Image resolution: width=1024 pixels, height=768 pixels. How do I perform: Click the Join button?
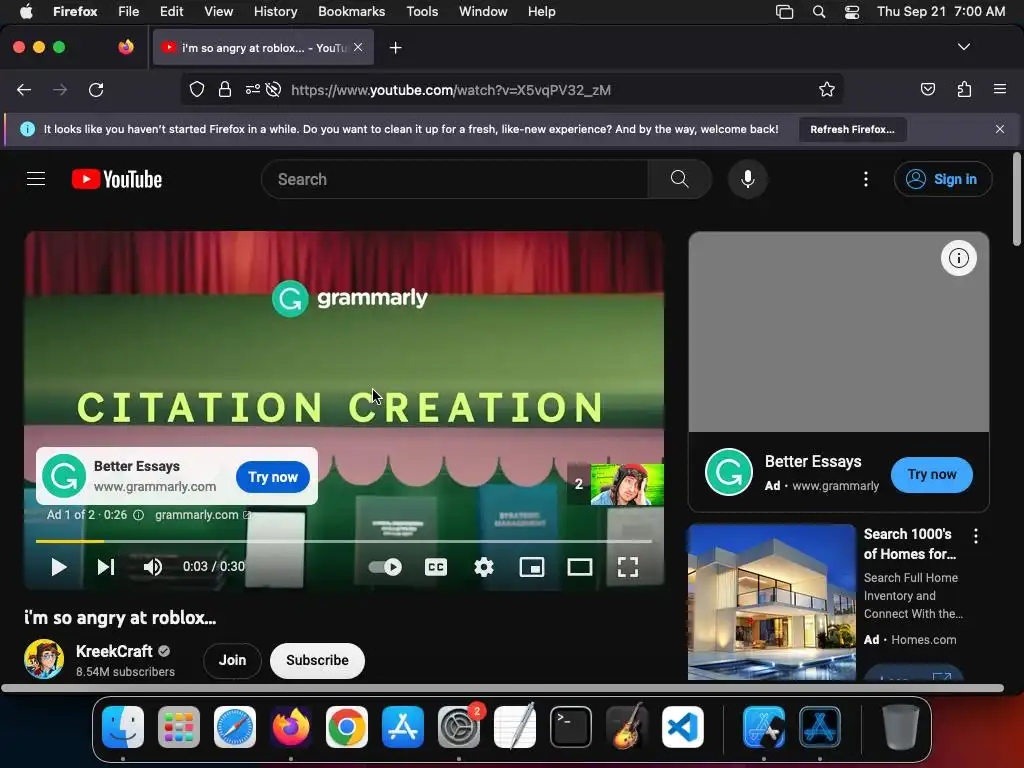pyautogui.click(x=232, y=660)
